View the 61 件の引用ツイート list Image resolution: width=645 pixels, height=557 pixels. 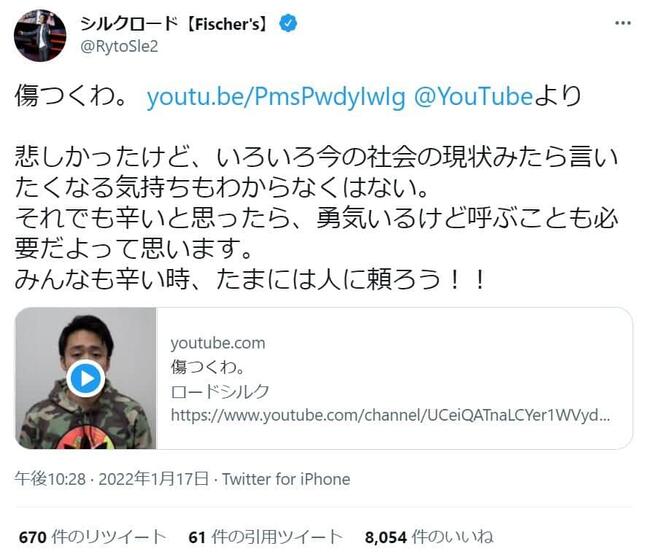coord(266,537)
